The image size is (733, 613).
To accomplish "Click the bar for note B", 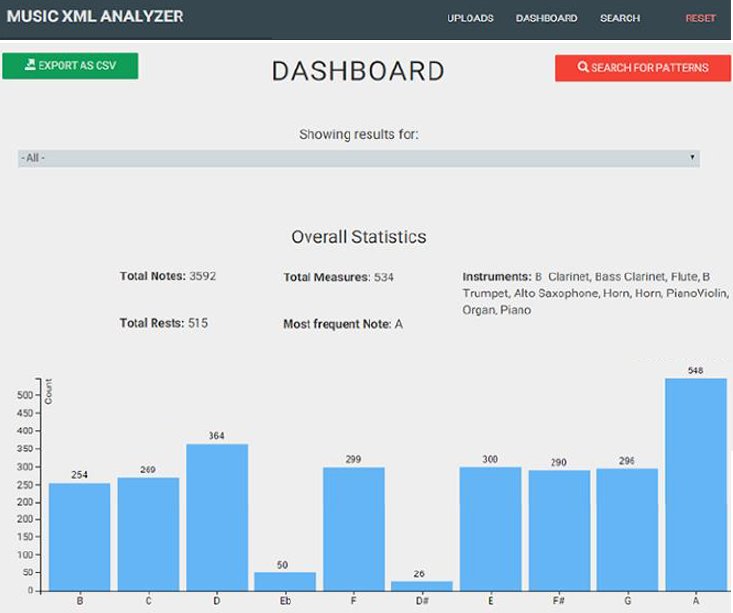I will (79, 537).
